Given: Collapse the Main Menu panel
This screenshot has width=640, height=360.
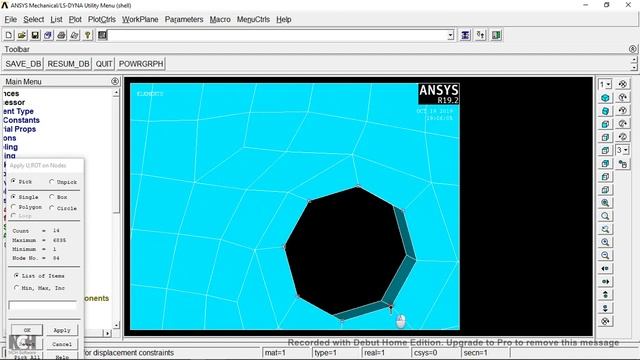Looking at the screenshot, I should click(x=115, y=82).
